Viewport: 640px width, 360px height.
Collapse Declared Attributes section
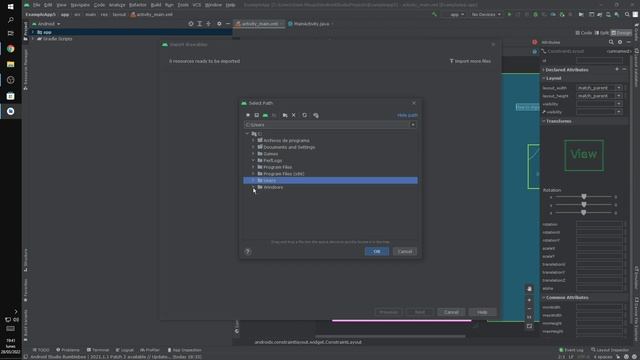[x=544, y=70]
